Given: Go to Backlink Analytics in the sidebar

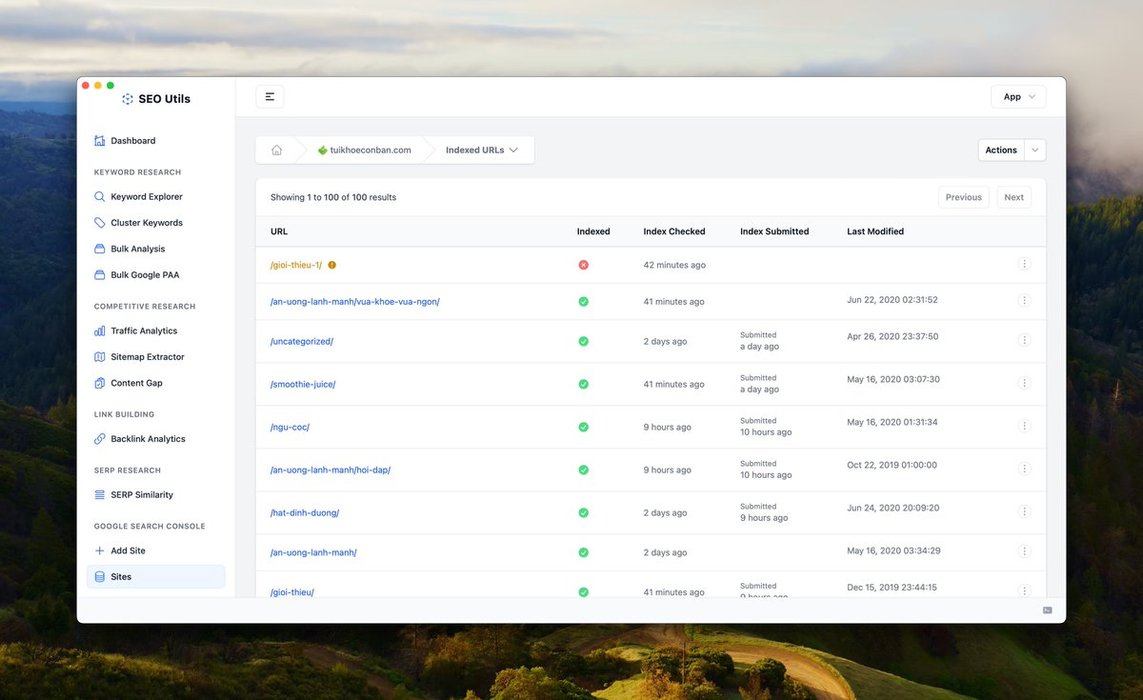Looking at the screenshot, I should click(x=147, y=439).
